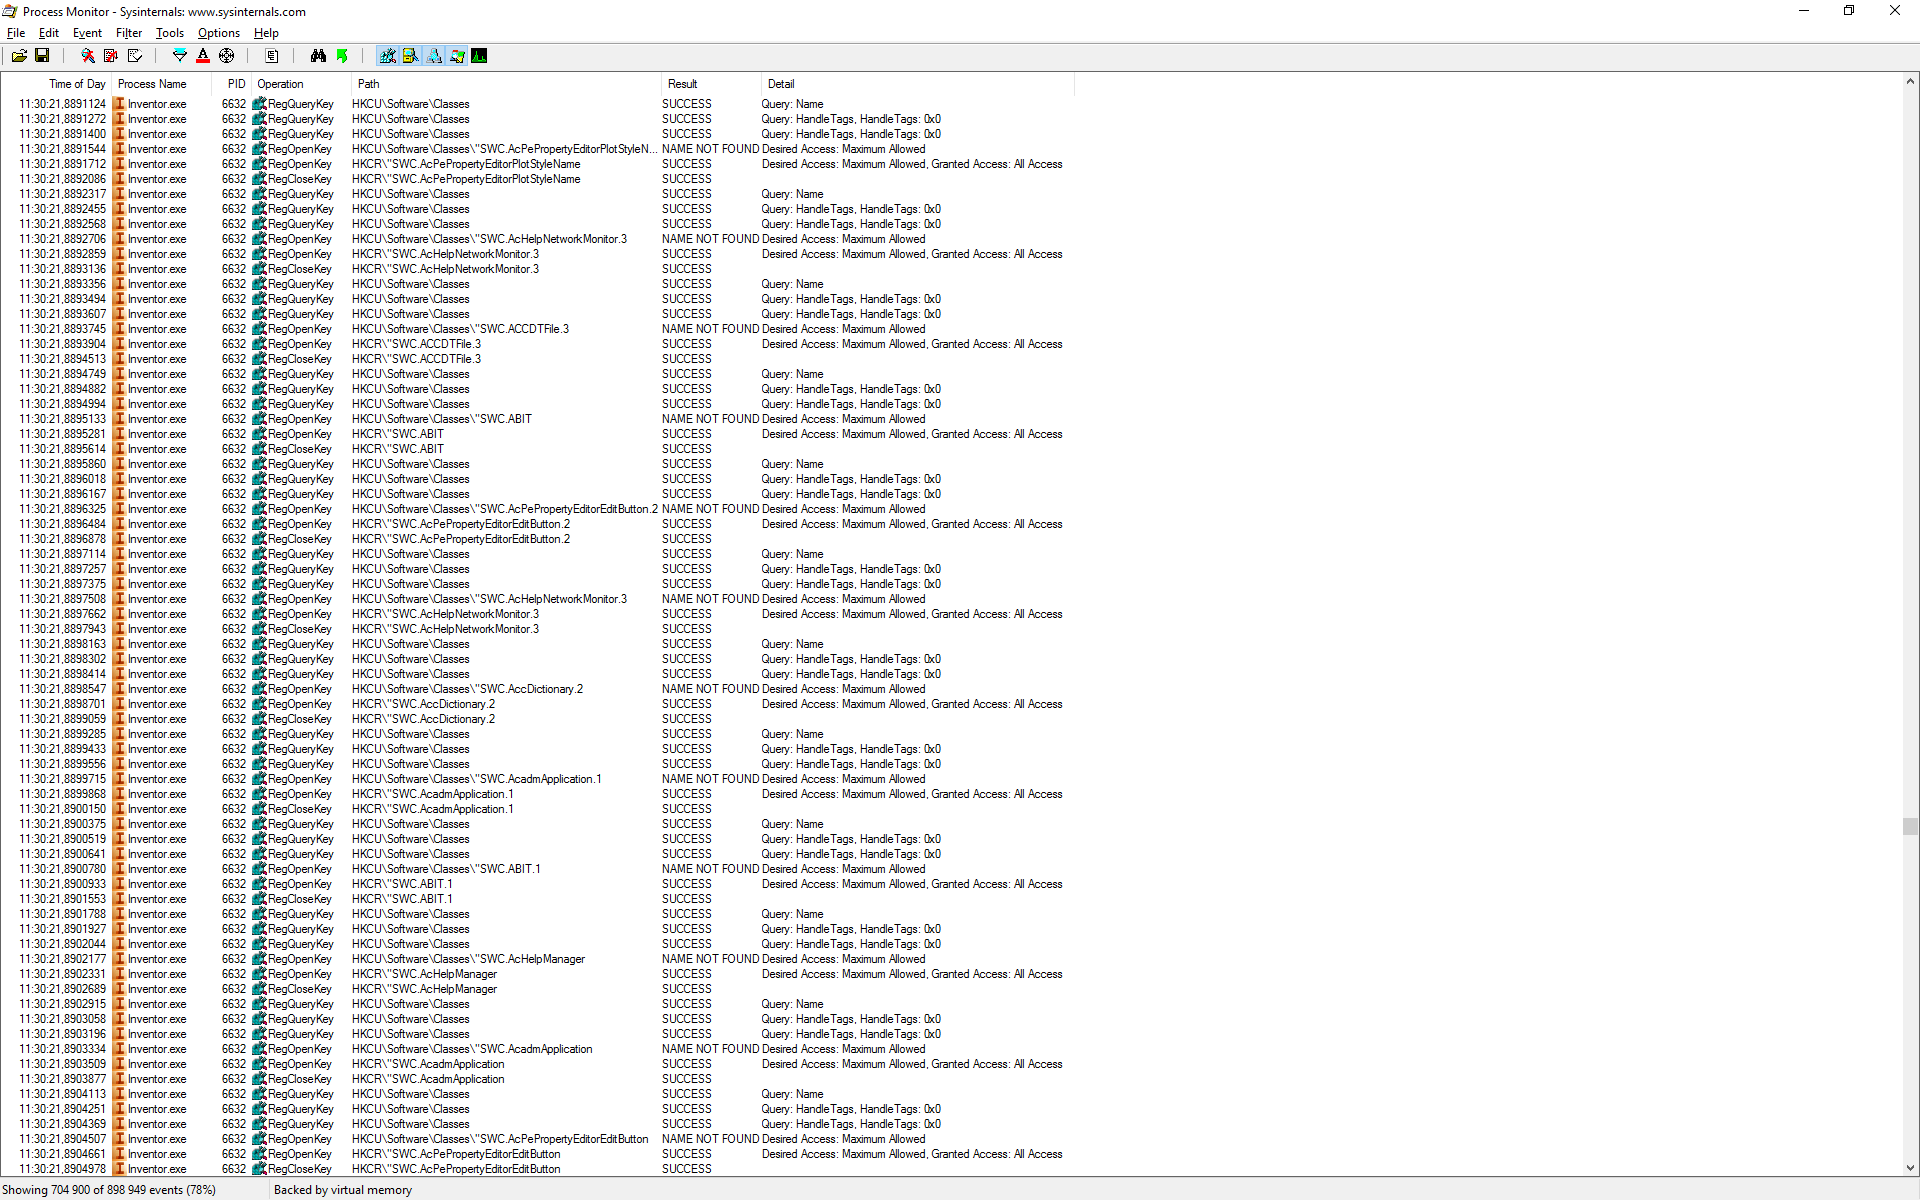Click the PID column header
This screenshot has width=1920, height=1200.
231,84
